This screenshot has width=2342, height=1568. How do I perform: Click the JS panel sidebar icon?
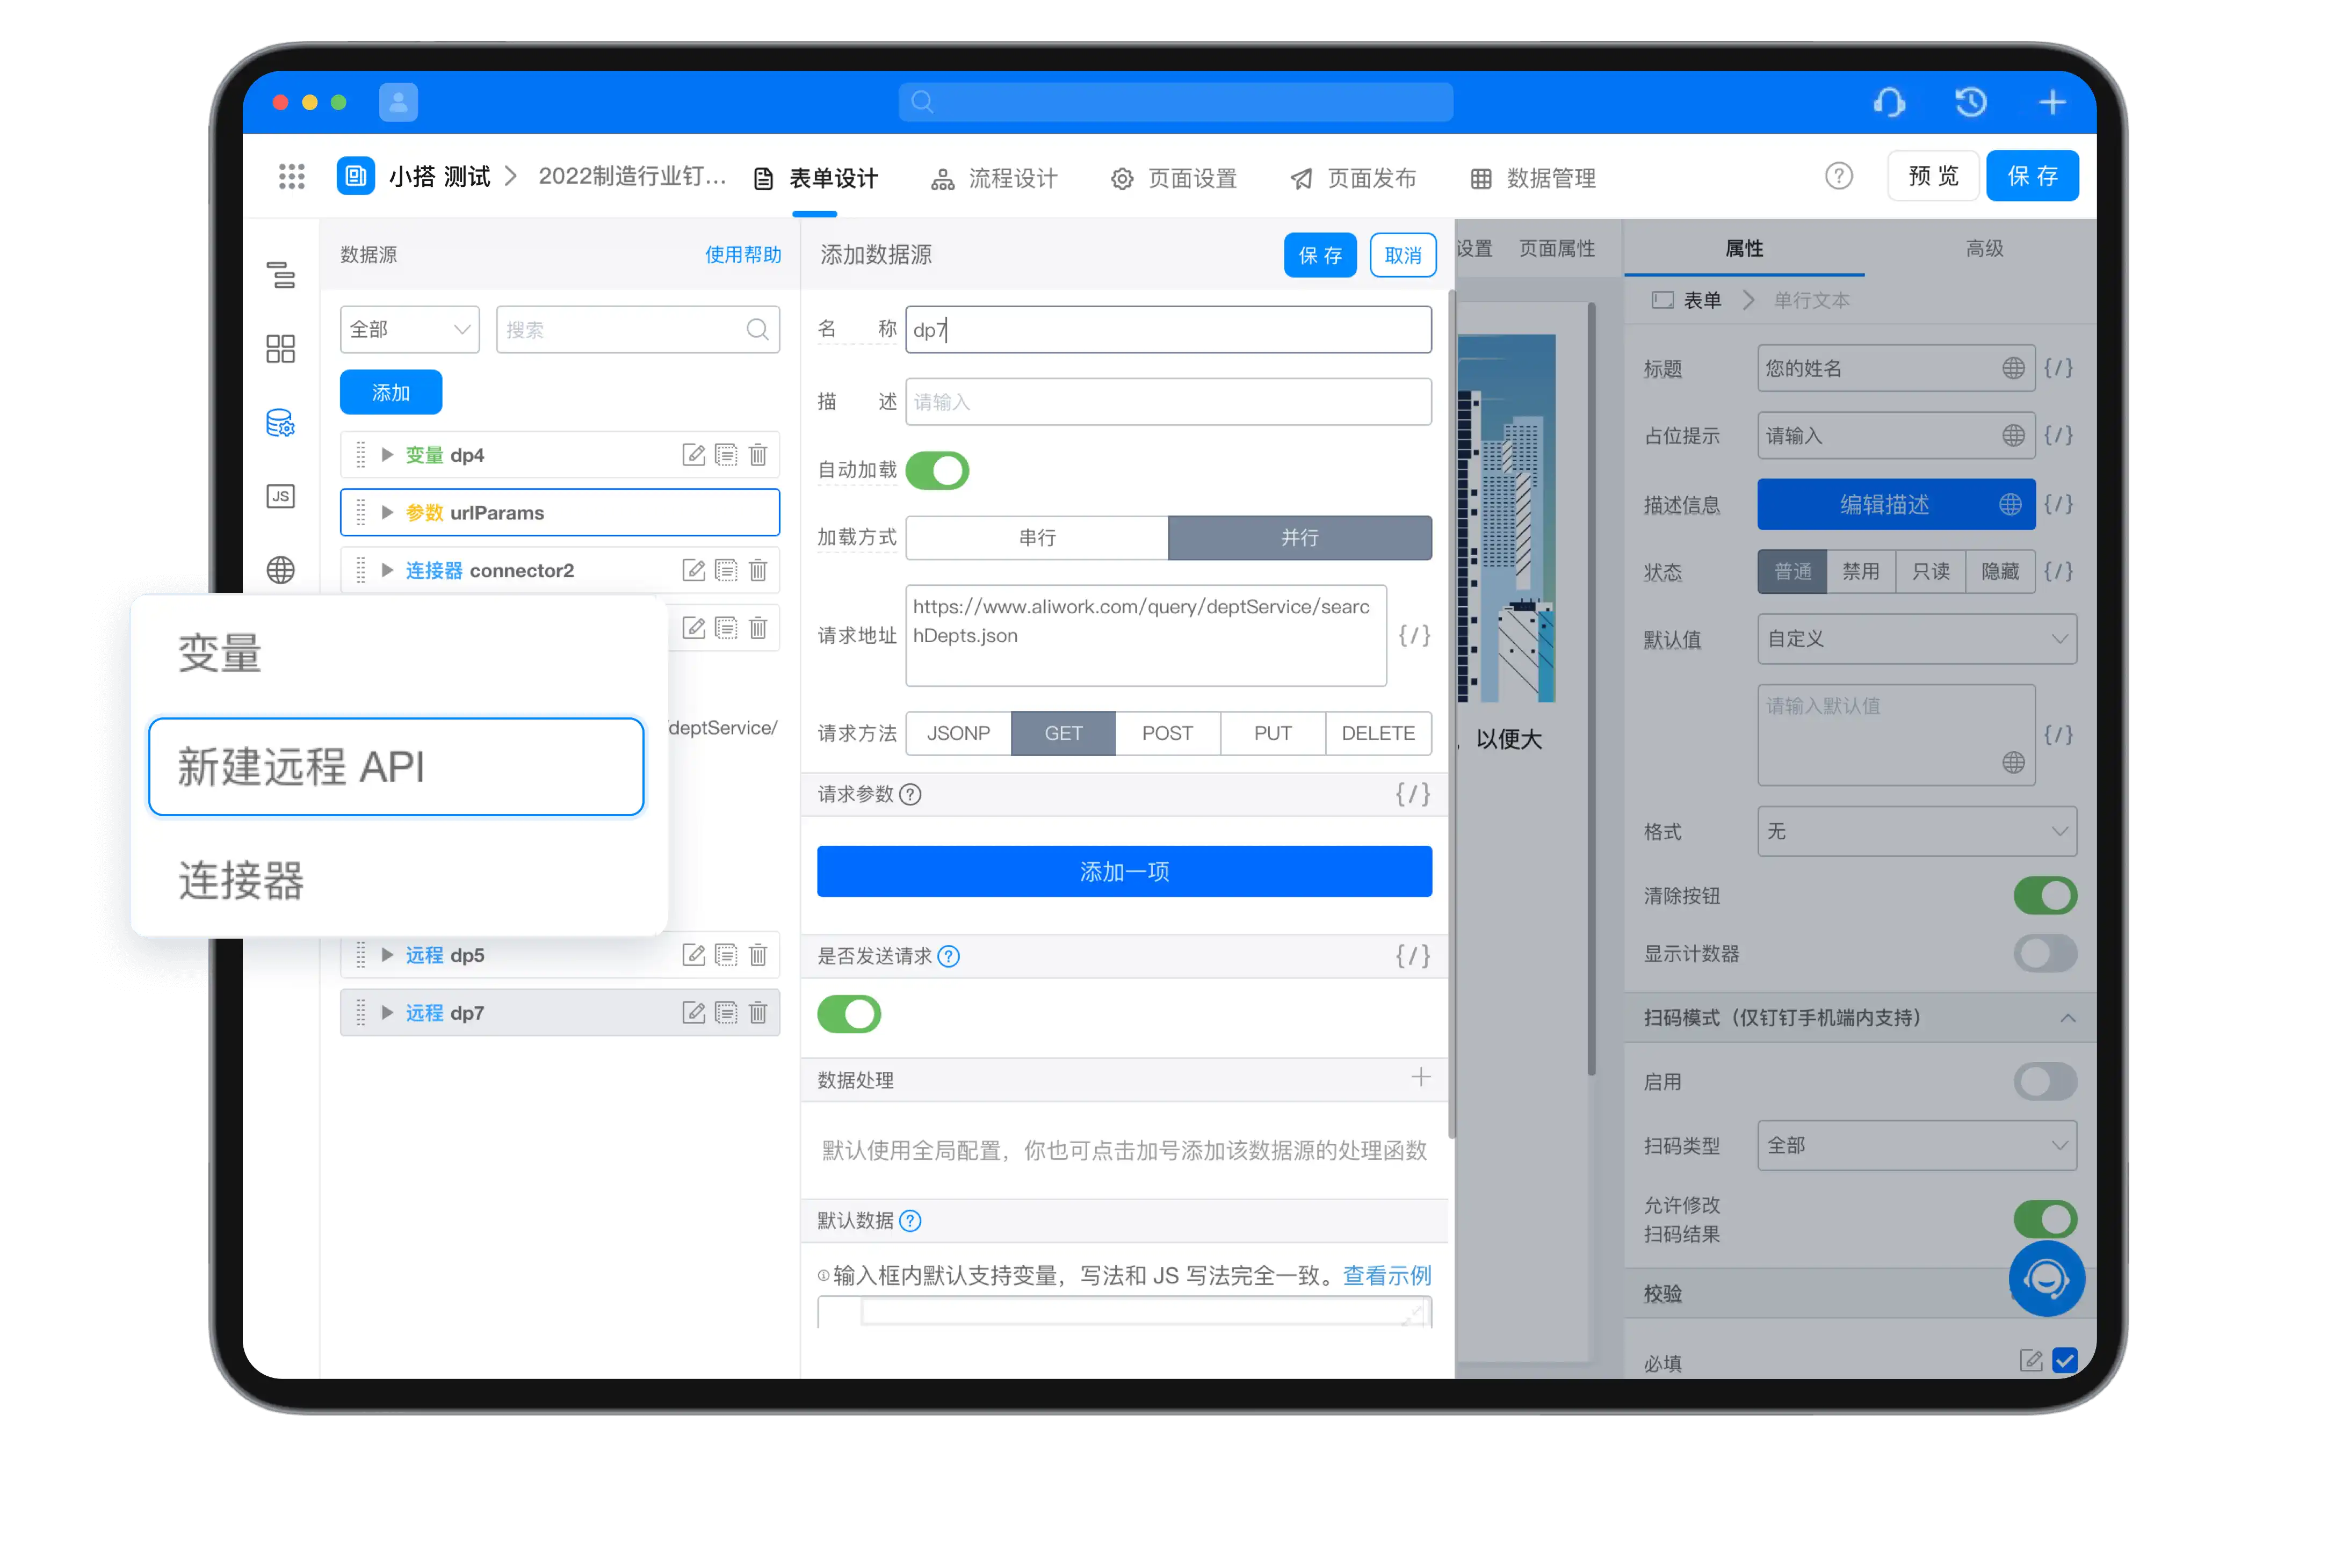[x=280, y=496]
